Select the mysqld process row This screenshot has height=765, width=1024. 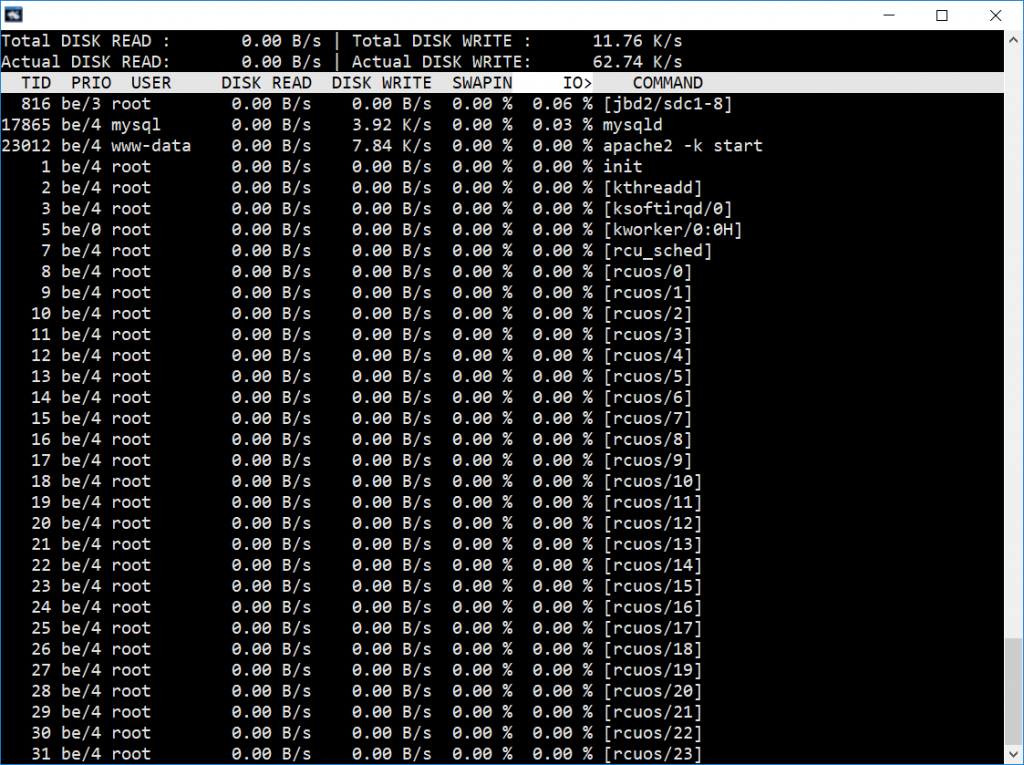click(502, 125)
